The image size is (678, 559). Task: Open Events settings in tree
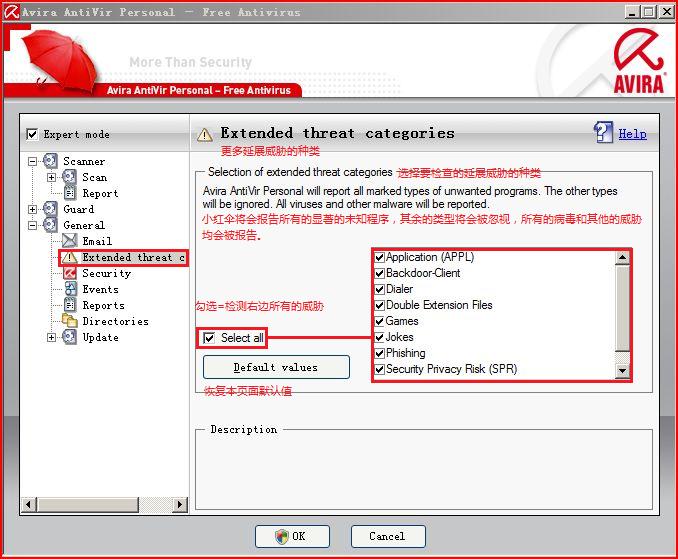click(x=100, y=289)
